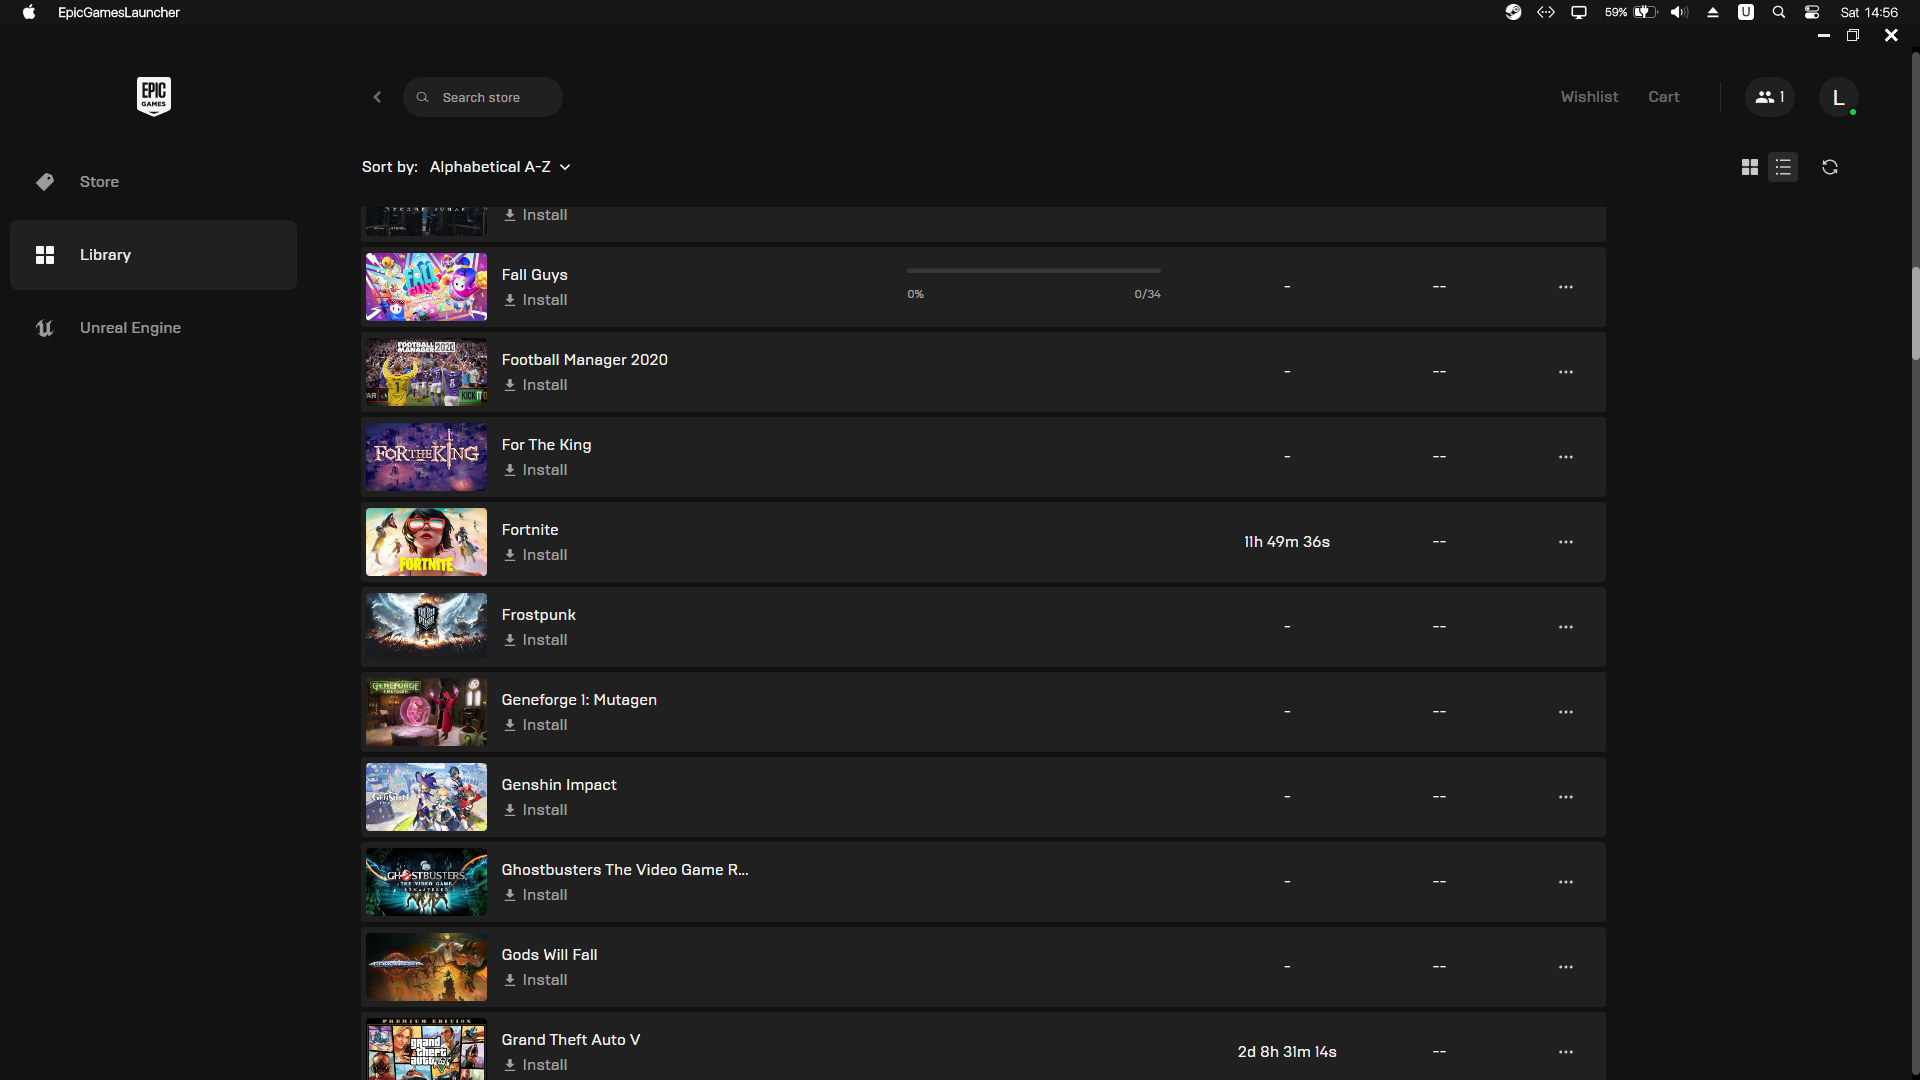Open the Unreal Engine section

130,328
